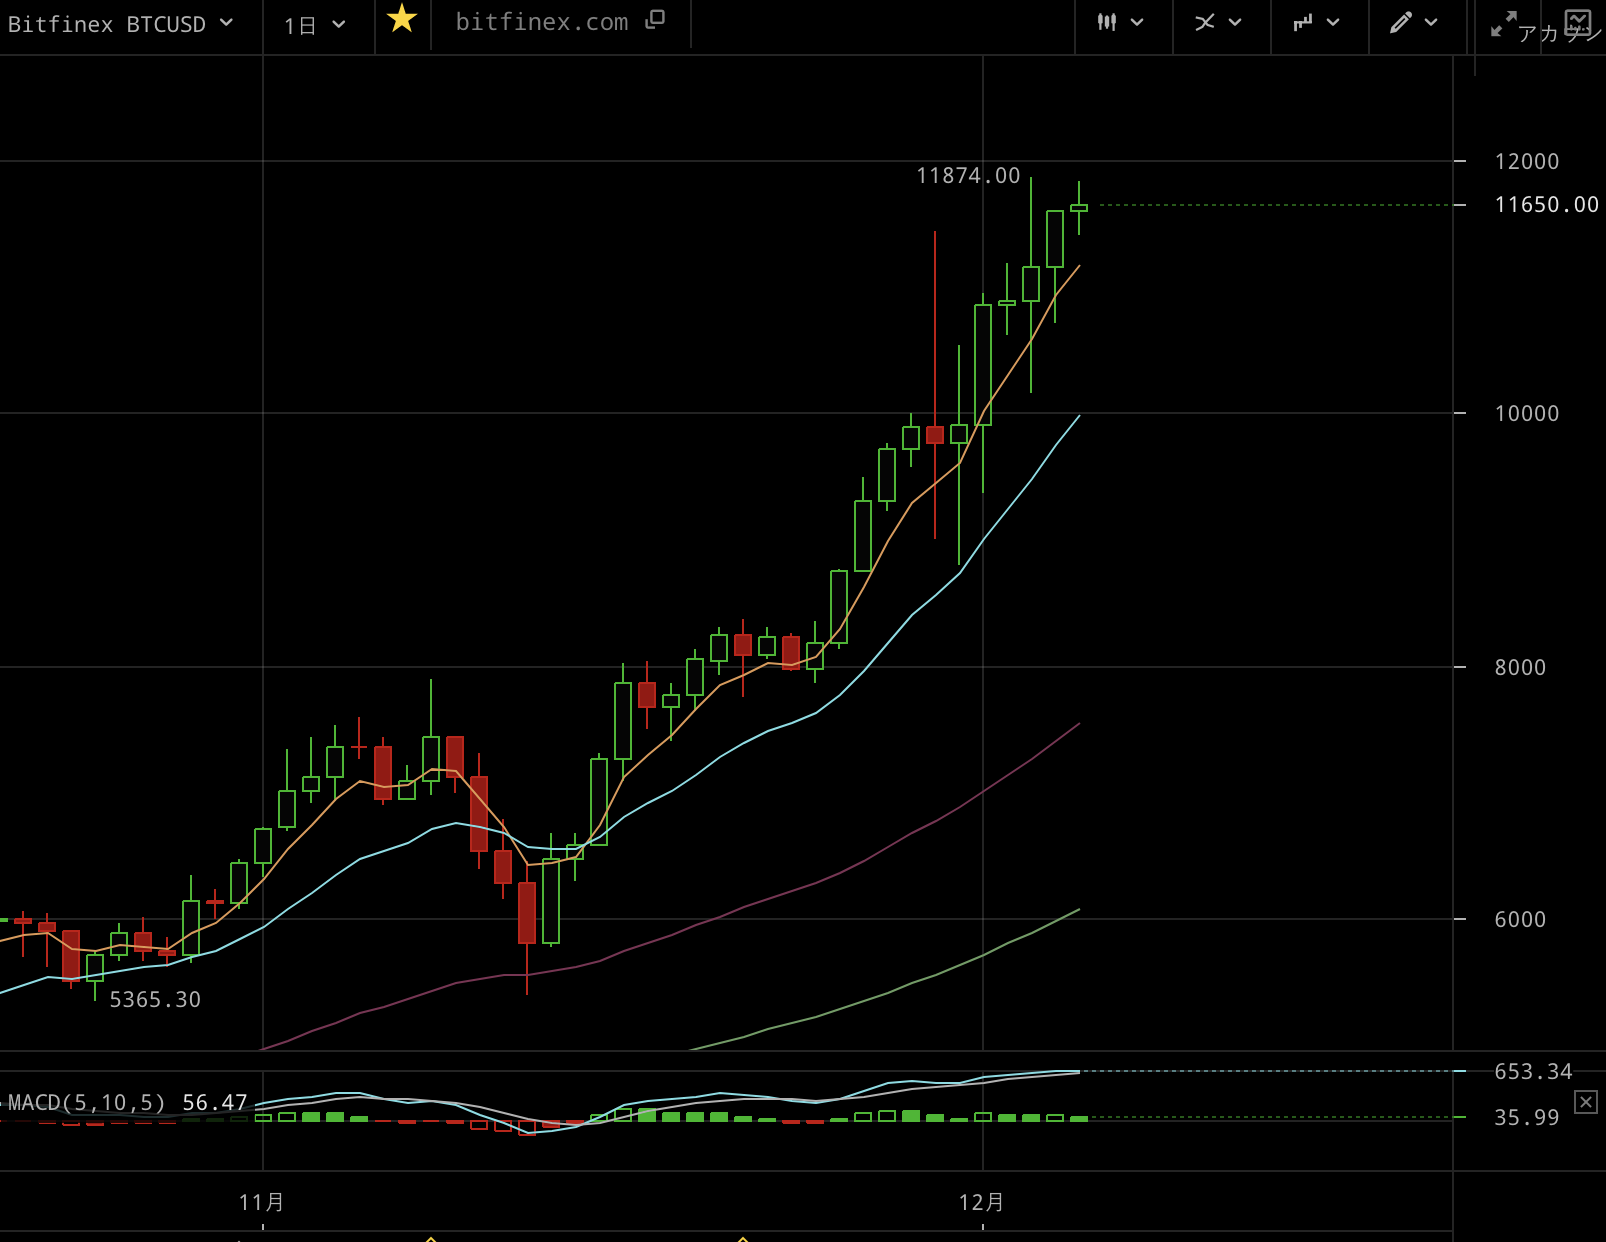The image size is (1606, 1242).
Task: Click the chart snapshot icon top right
Action: (1578, 22)
